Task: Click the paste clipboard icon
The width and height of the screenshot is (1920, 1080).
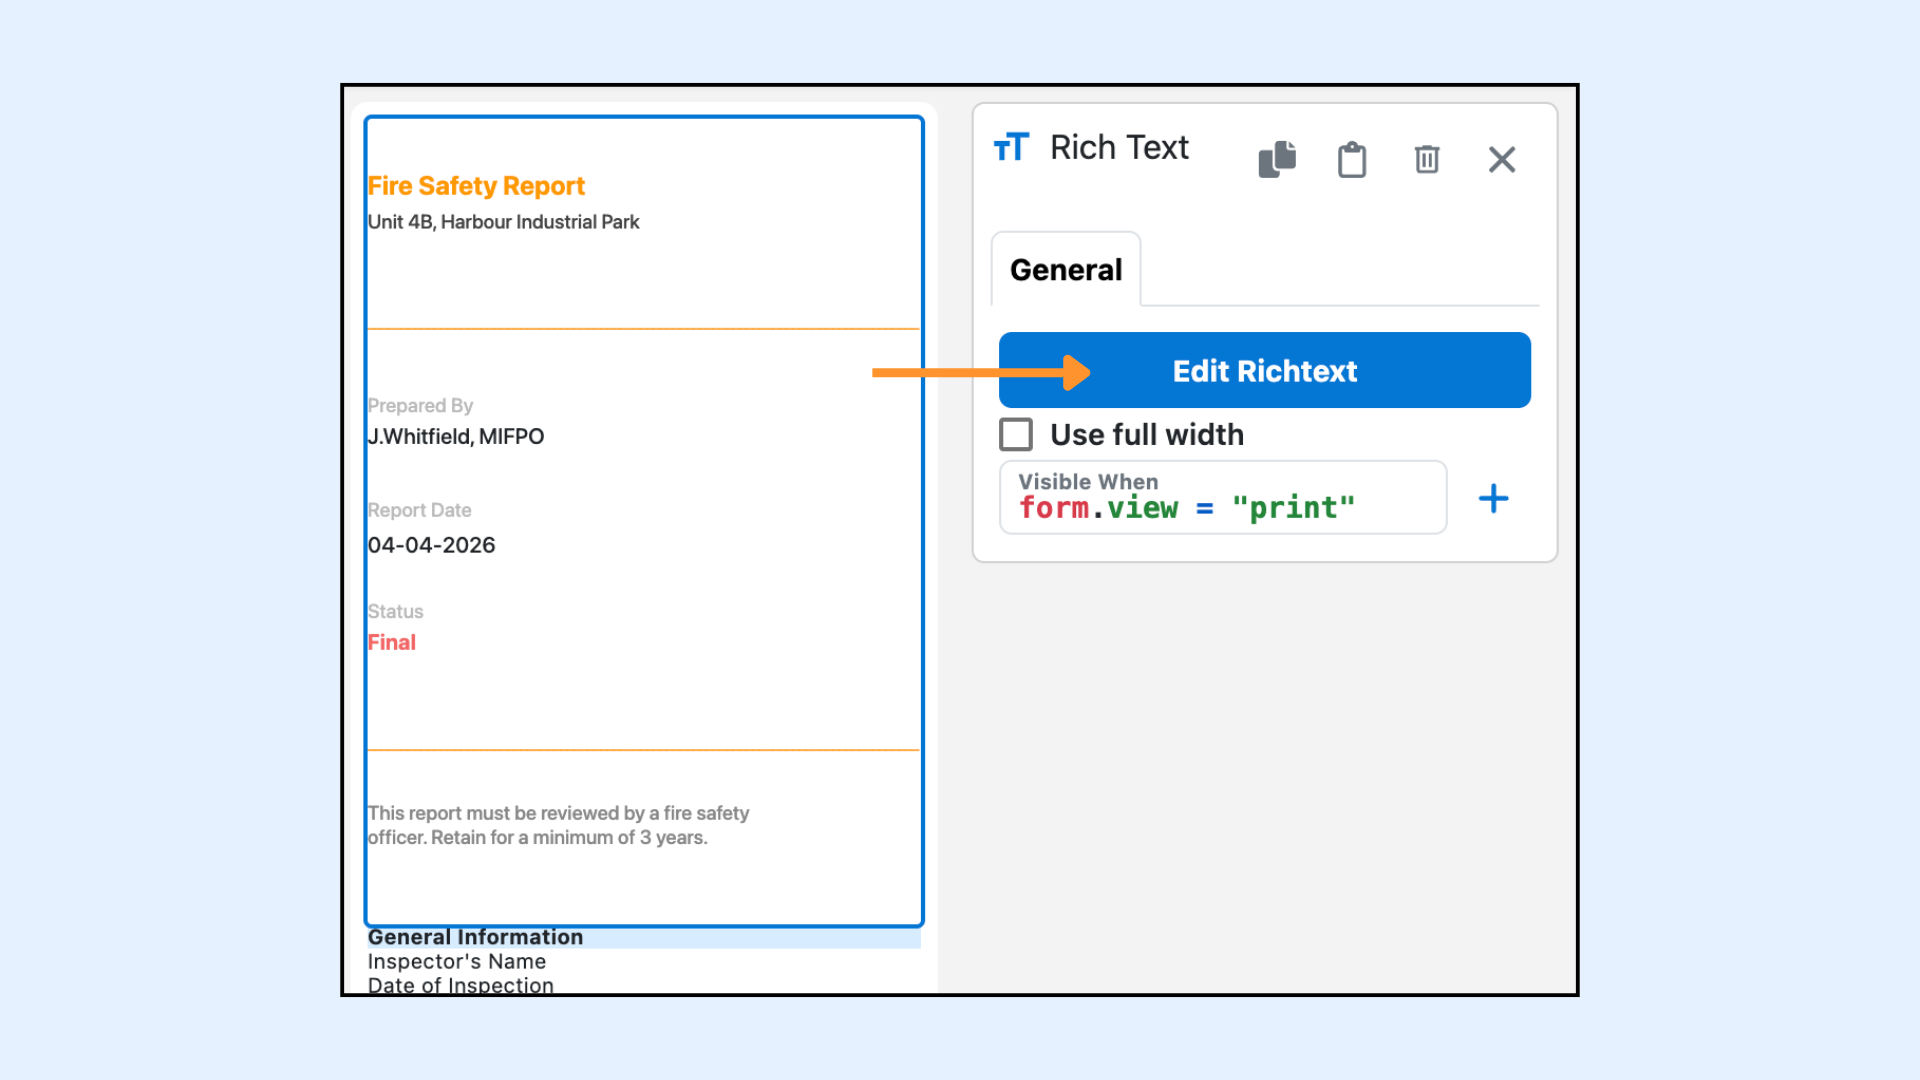Action: (1352, 159)
